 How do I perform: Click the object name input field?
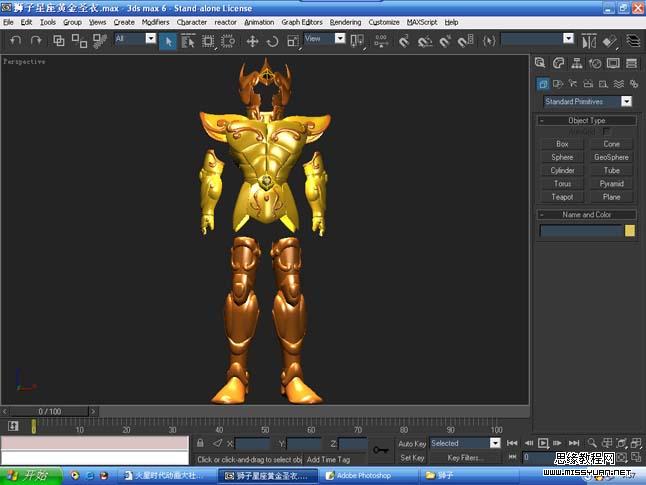tap(581, 230)
